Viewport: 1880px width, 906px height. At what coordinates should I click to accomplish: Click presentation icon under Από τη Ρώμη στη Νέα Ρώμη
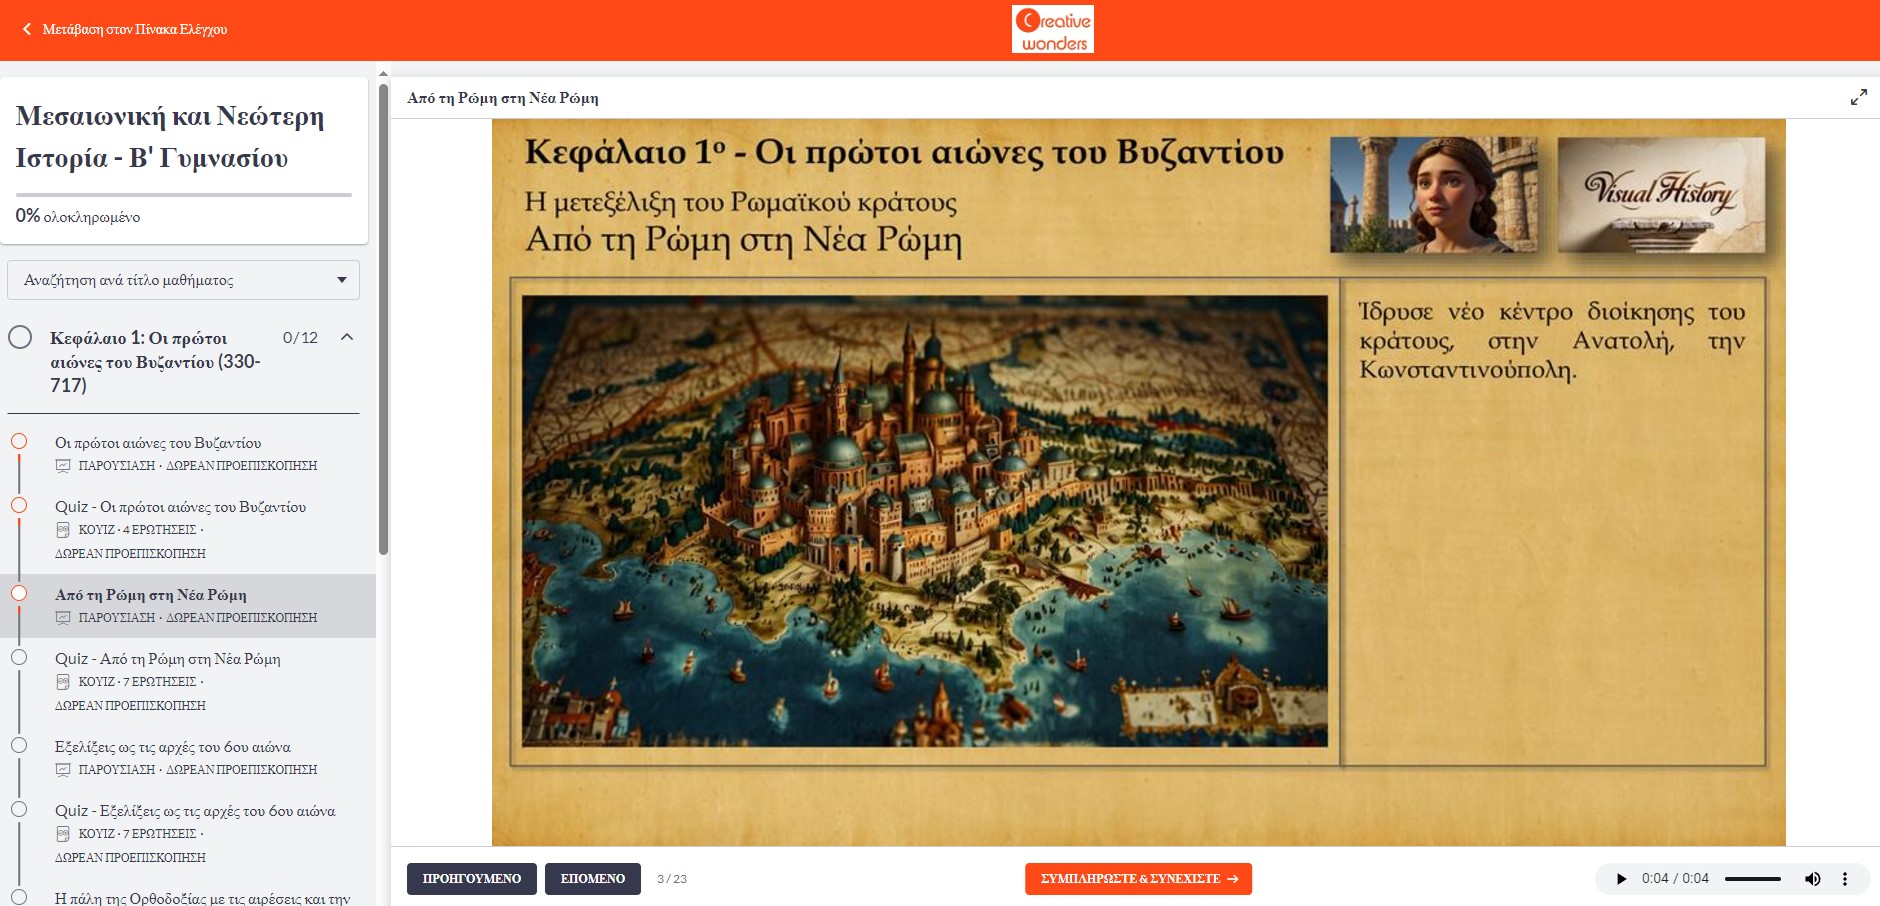tap(63, 618)
